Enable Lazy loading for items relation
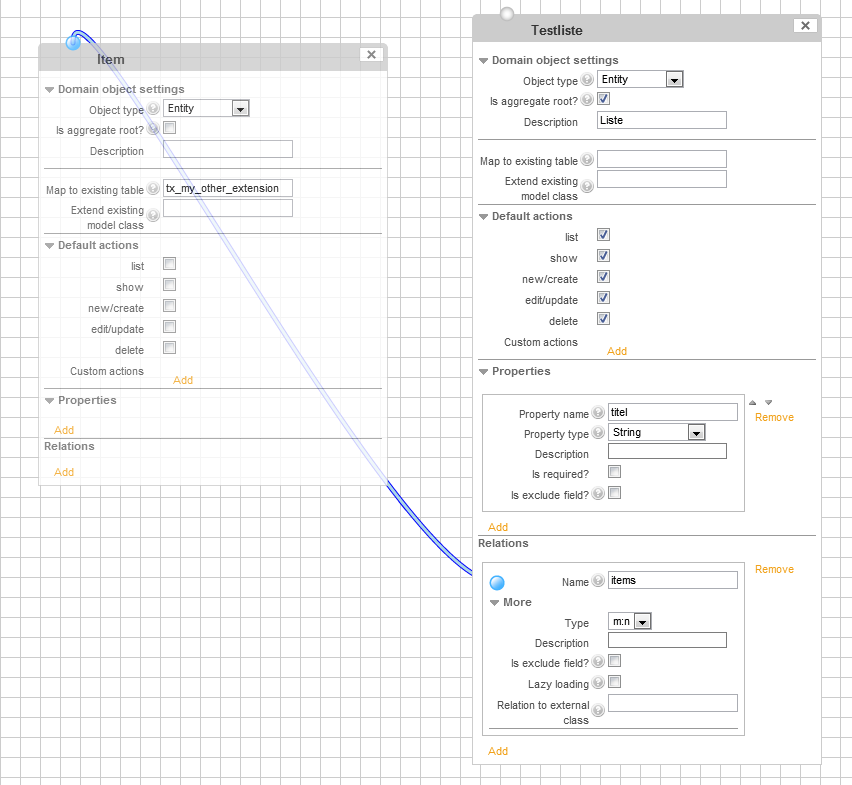 pyautogui.click(x=615, y=682)
